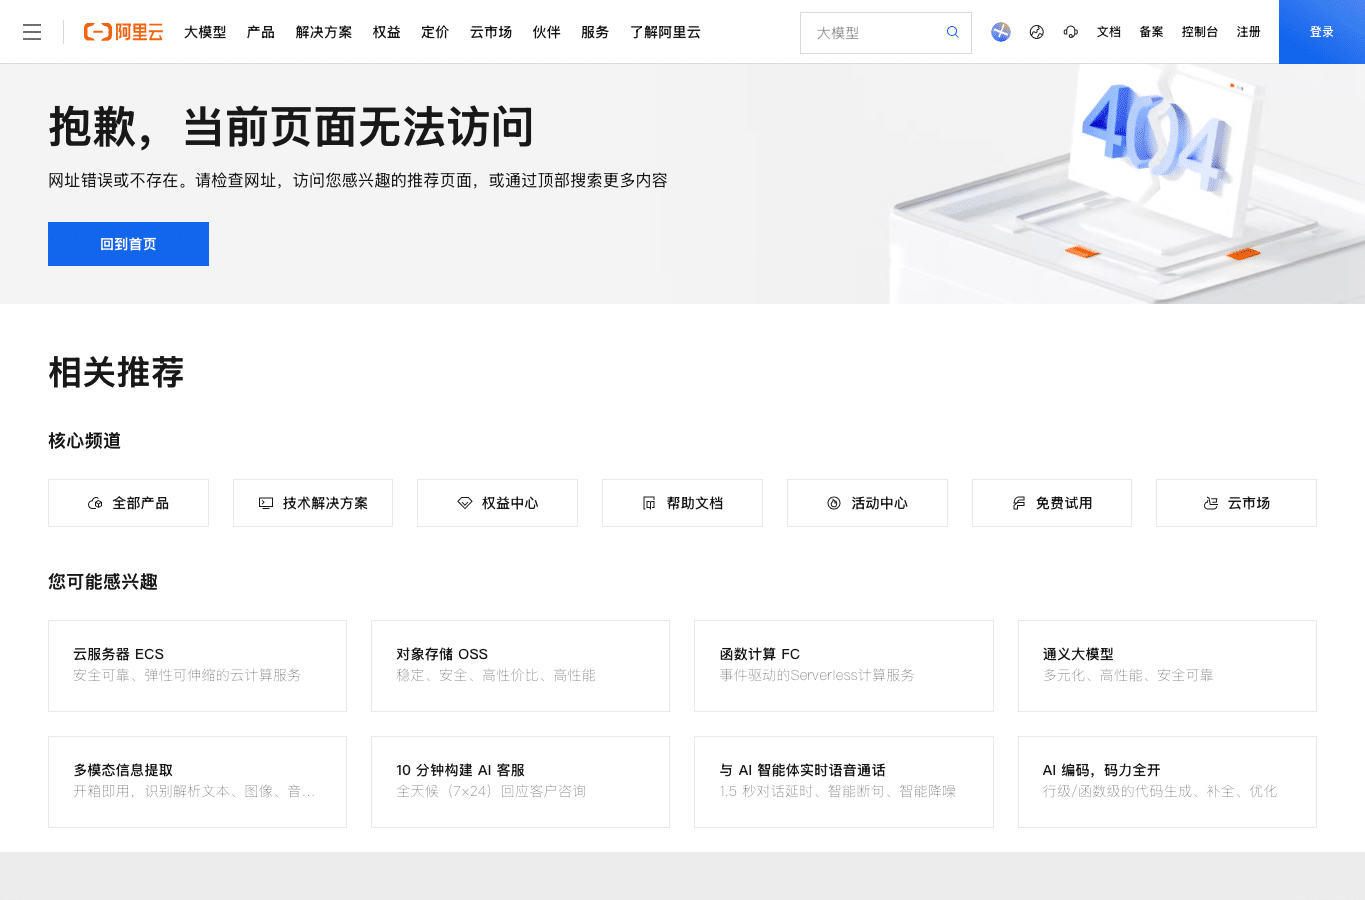
Task: Open the 产品 navigation menu
Action: 261,32
